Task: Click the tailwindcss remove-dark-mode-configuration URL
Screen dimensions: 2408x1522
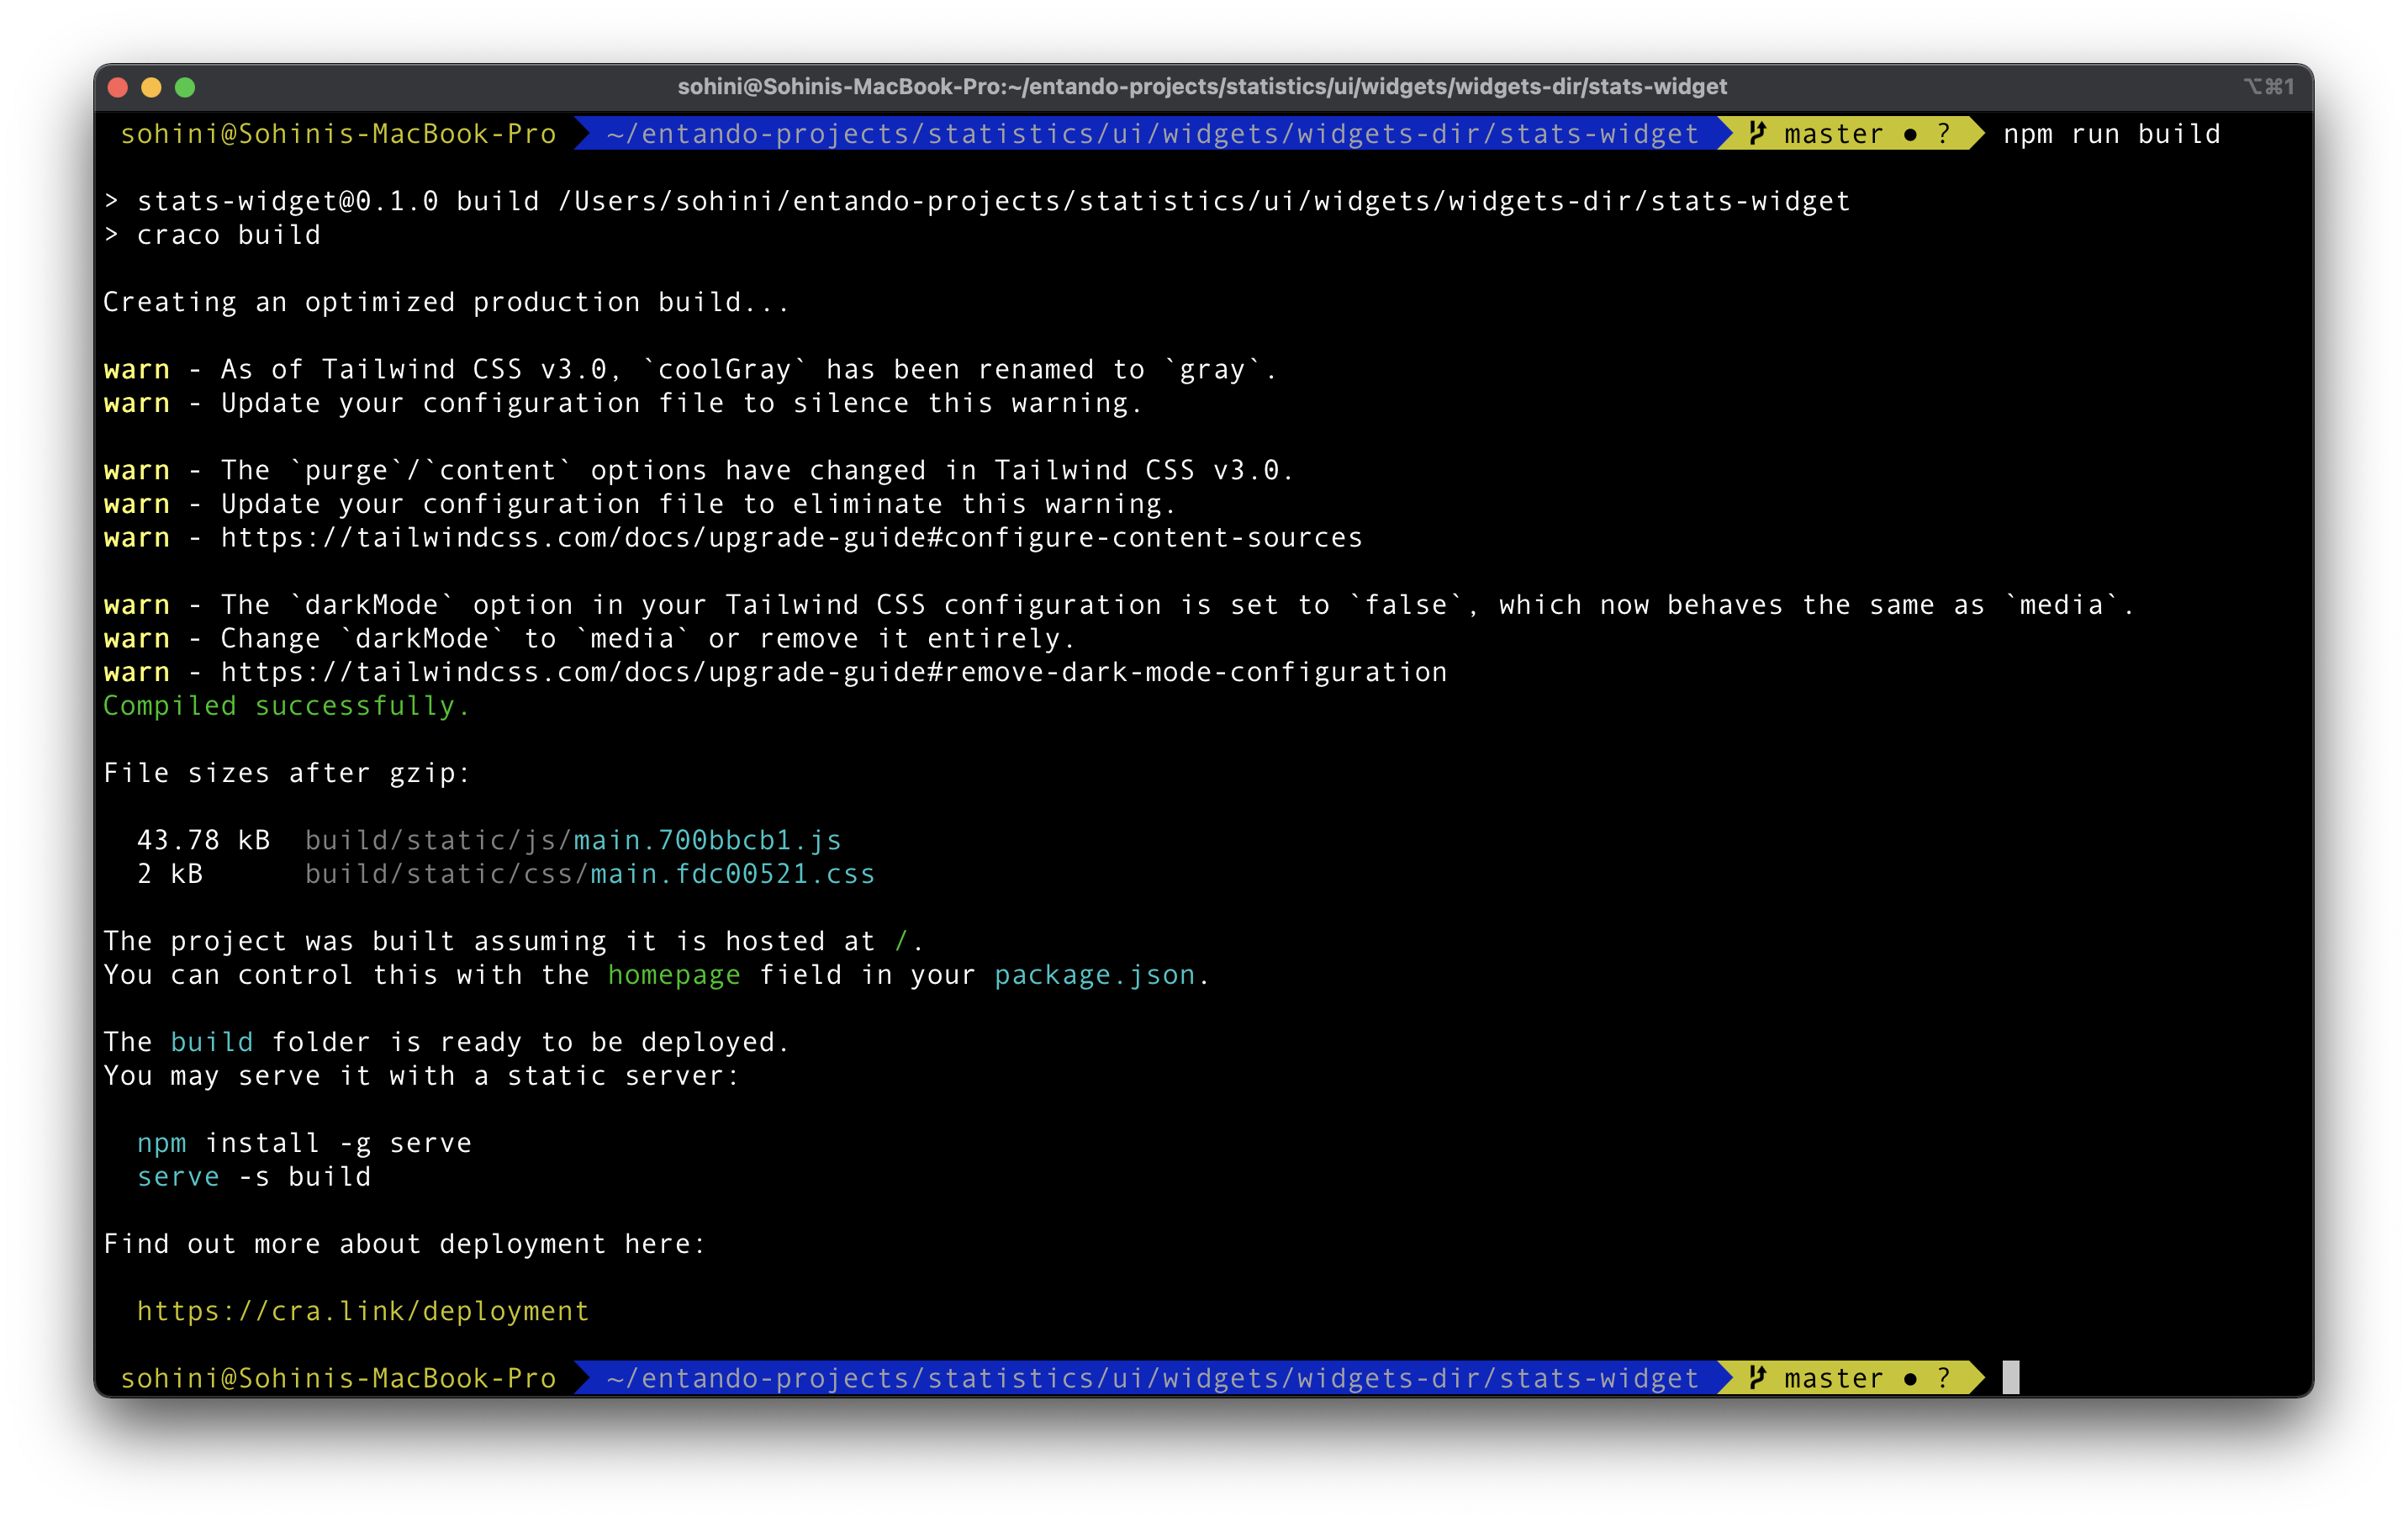Action: coord(833,672)
